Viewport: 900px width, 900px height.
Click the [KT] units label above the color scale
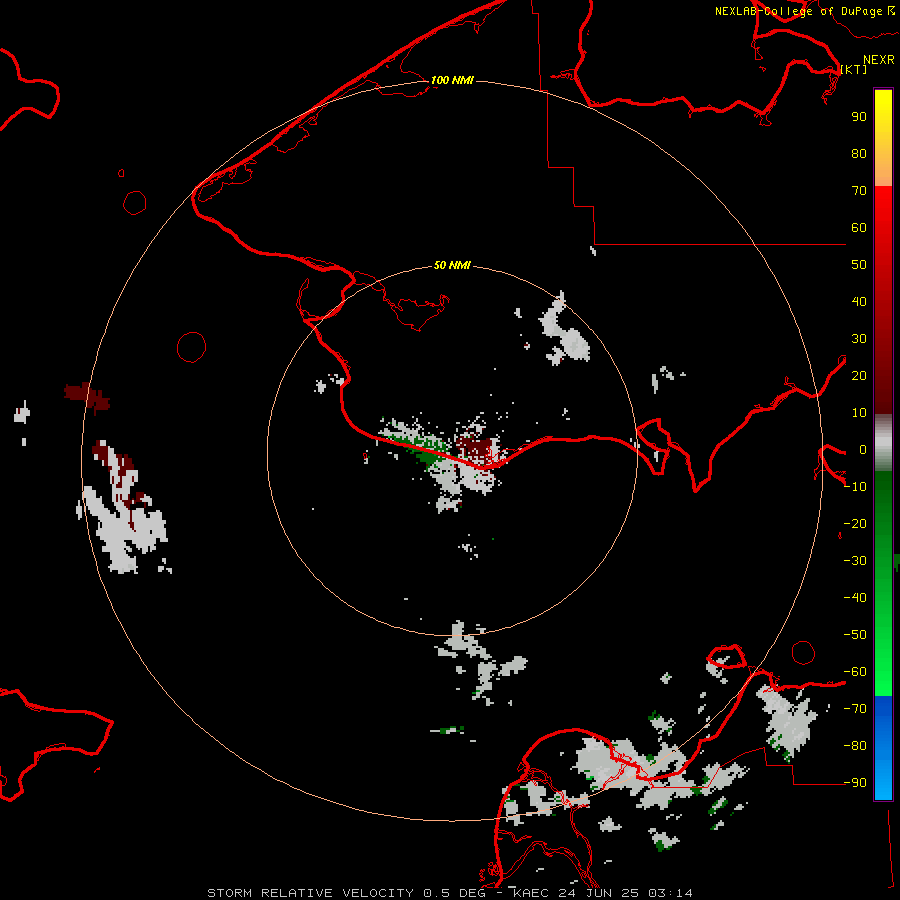tap(854, 69)
